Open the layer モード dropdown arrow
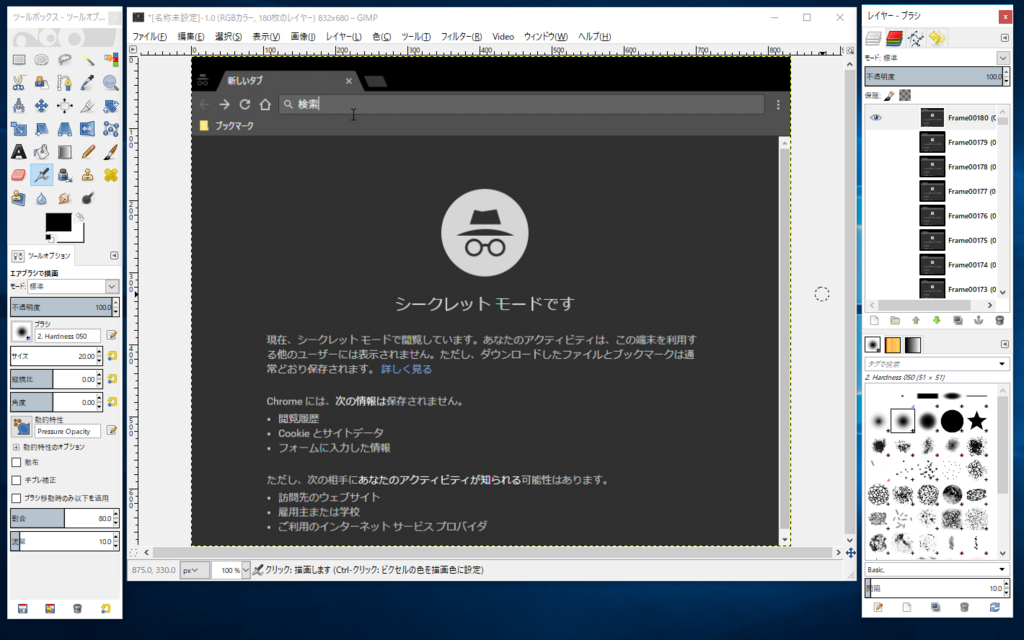 tap(1003, 58)
